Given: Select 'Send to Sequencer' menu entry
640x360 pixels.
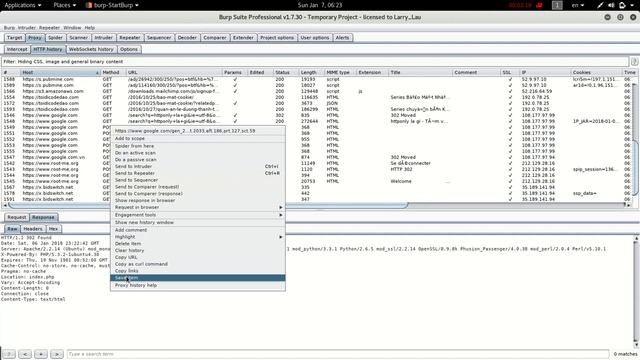Looking at the screenshot, I should point(198,180).
